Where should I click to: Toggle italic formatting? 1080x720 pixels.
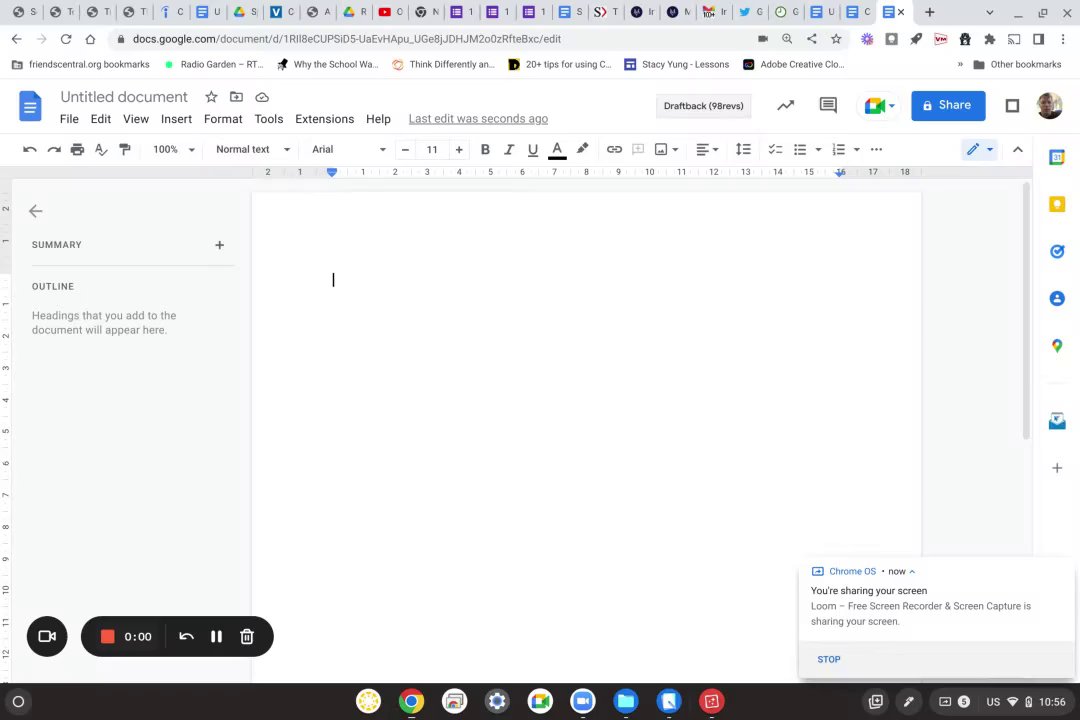tap(509, 150)
